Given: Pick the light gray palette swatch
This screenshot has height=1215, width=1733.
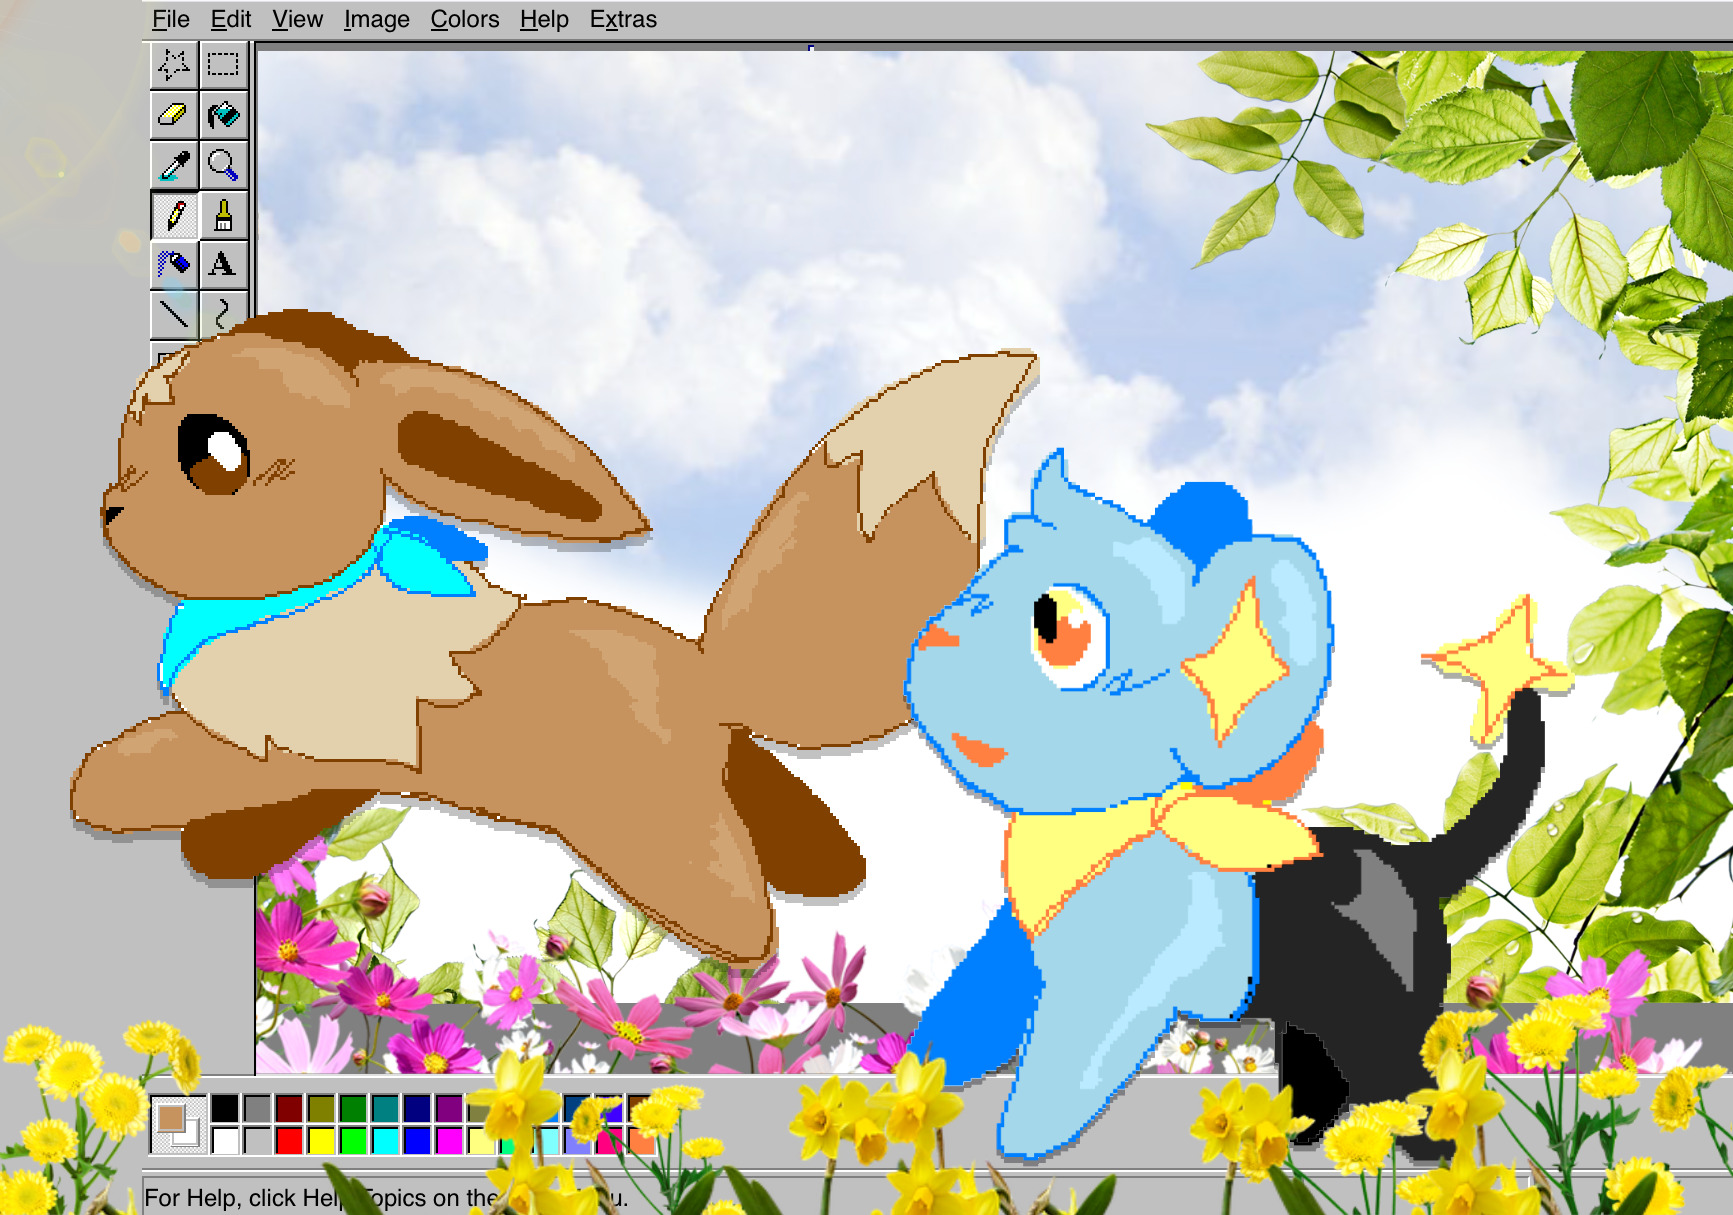Looking at the screenshot, I should coord(257,1141).
